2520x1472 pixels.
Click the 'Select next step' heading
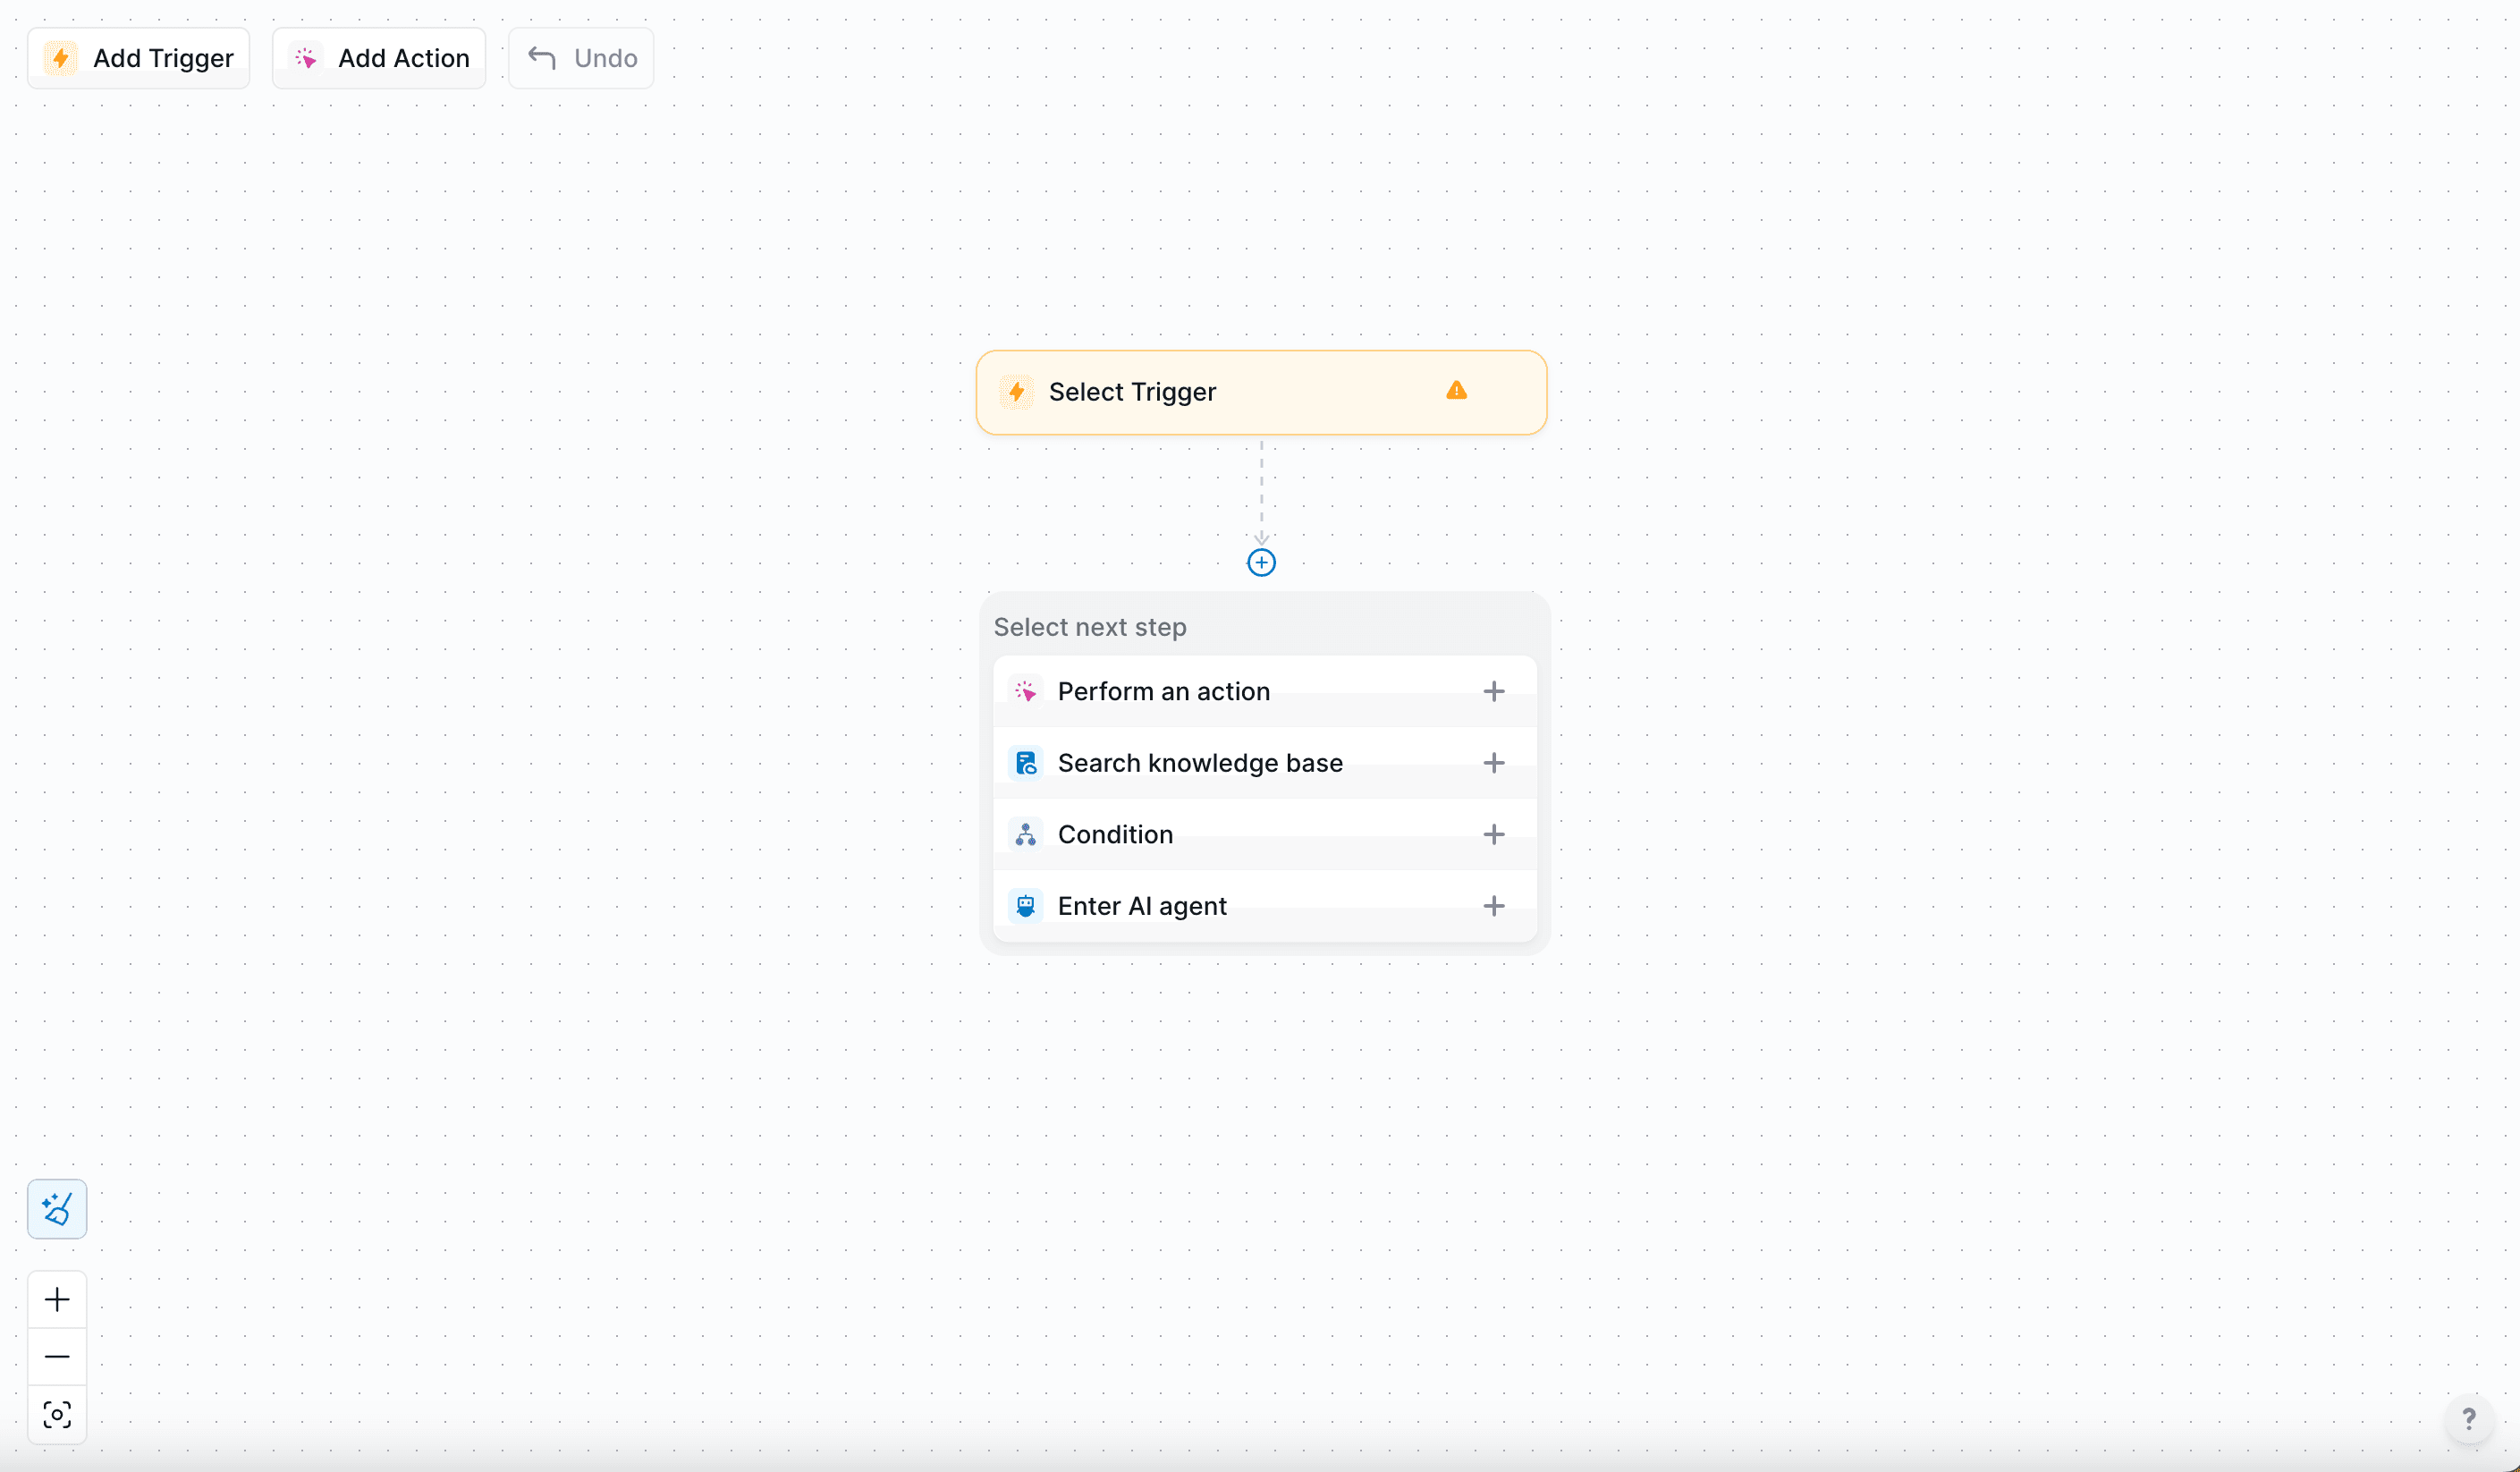coord(1090,627)
